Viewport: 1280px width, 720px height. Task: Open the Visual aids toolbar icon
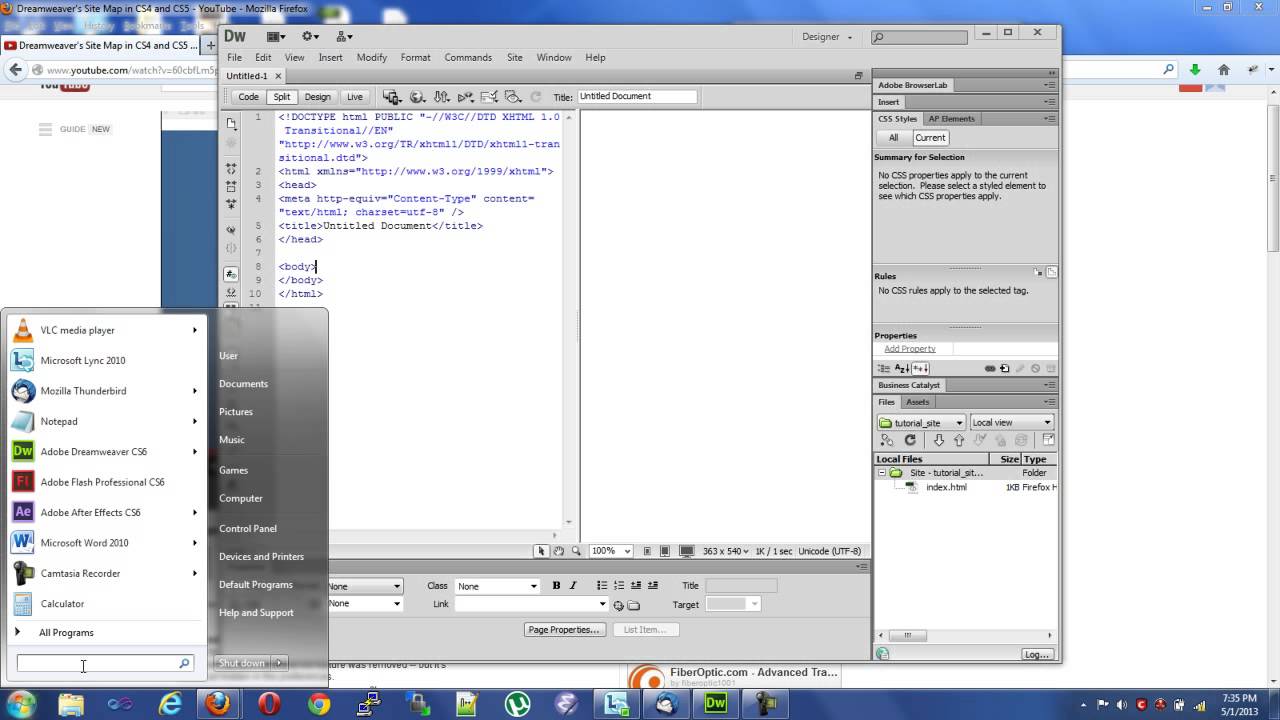[x=513, y=97]
